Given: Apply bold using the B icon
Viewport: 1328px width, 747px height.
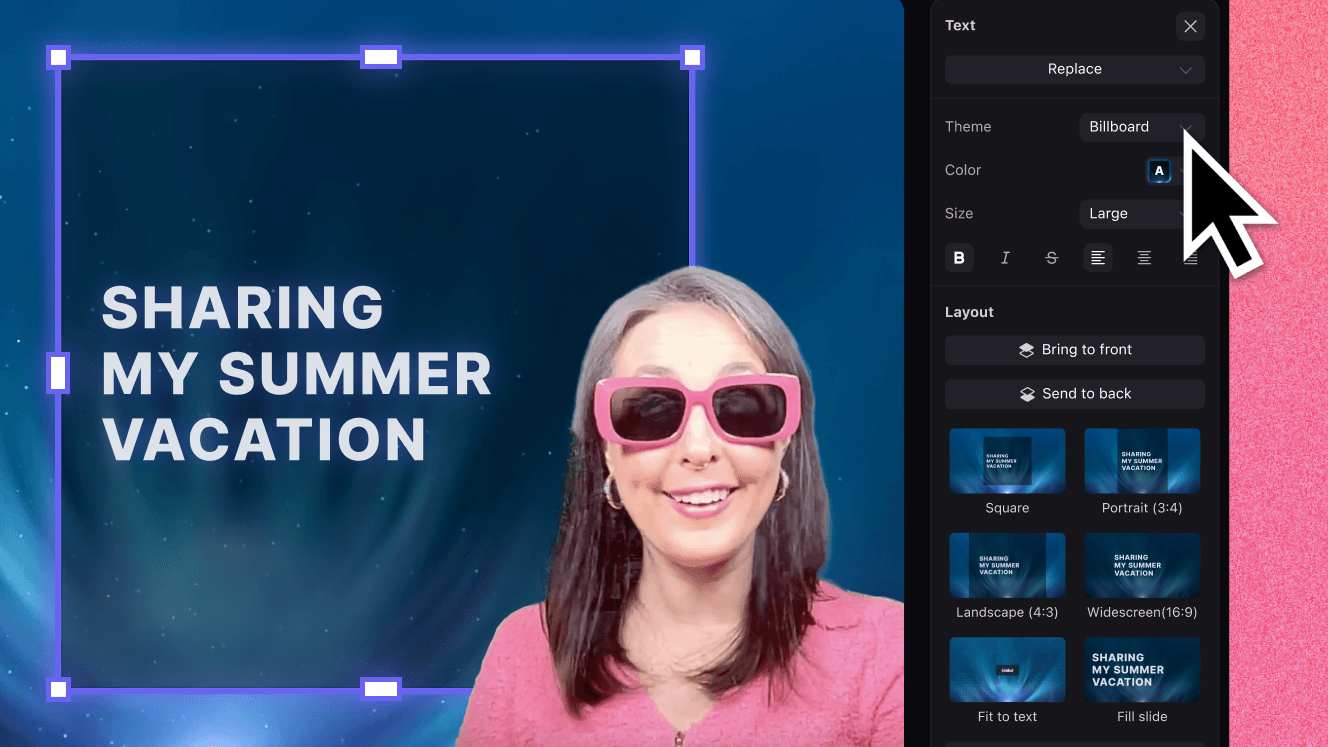Looking at the screenshot, I should pos(959,257).
